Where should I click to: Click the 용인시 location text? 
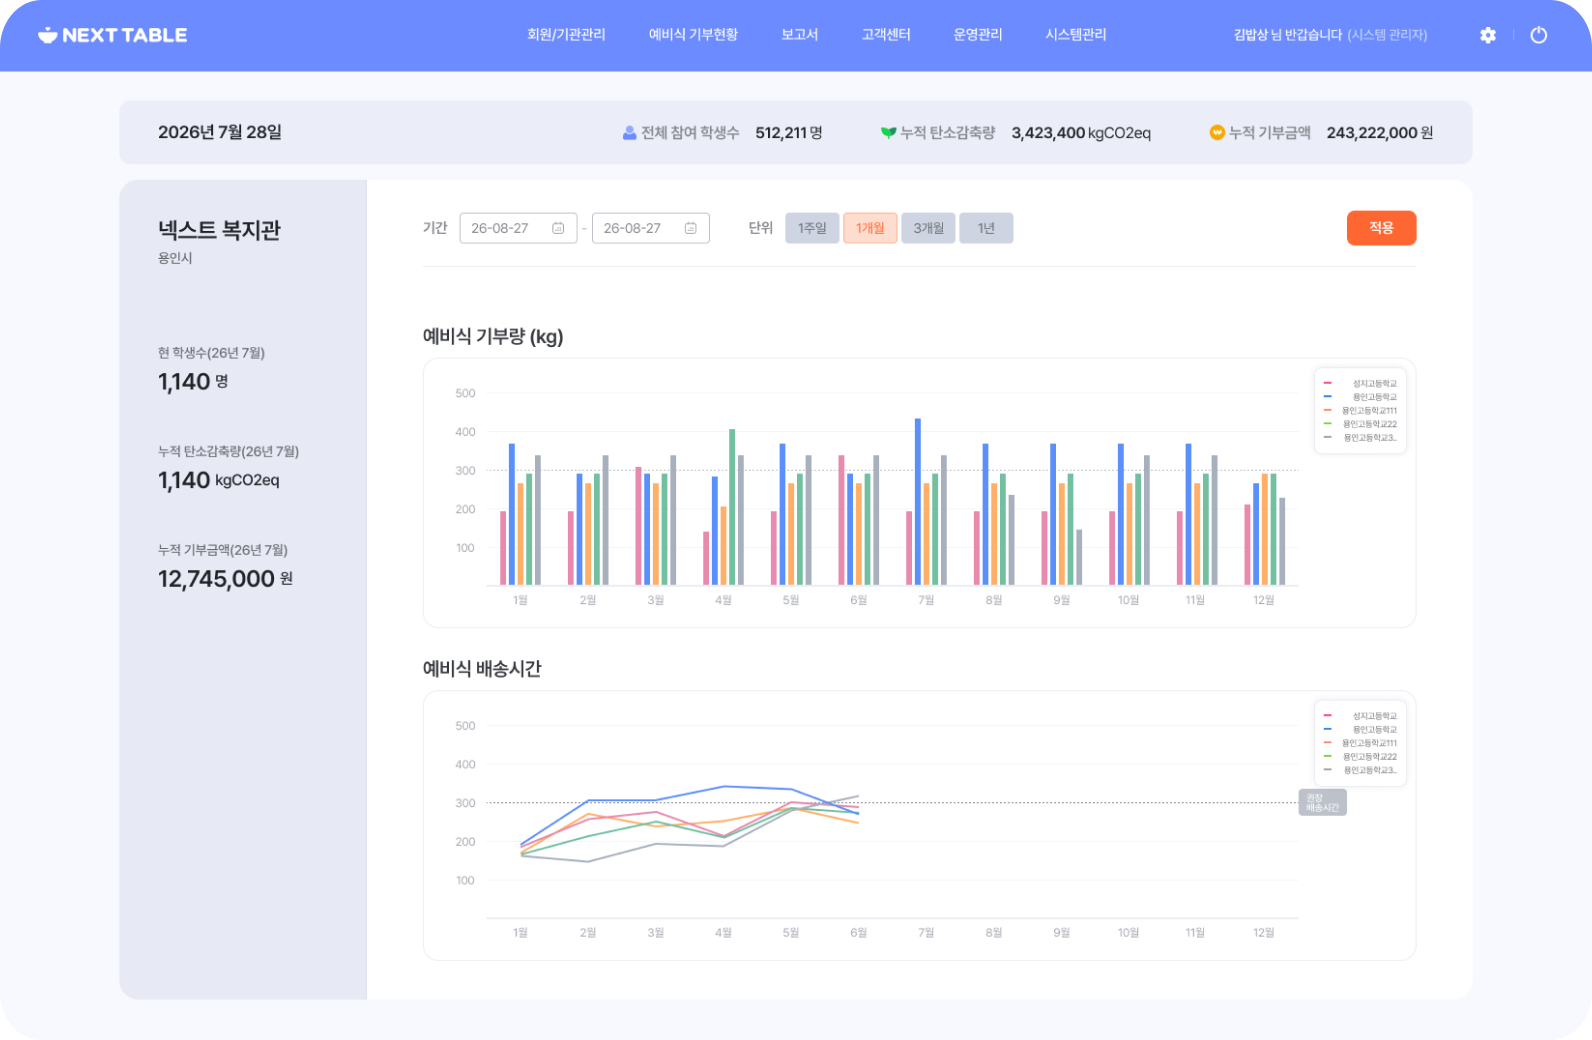click(175, 258)
